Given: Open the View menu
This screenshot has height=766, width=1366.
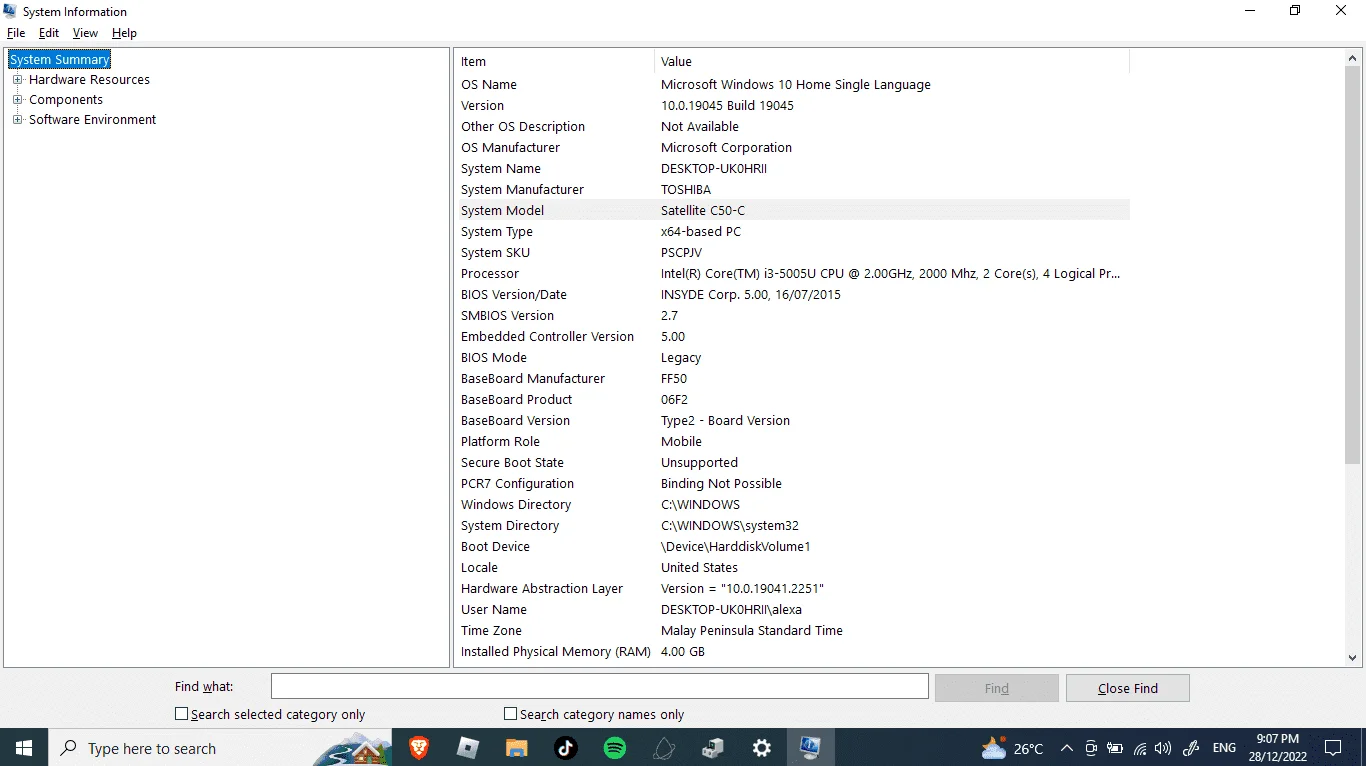Looking at the screenshot, I should click(x=85, y=33).
